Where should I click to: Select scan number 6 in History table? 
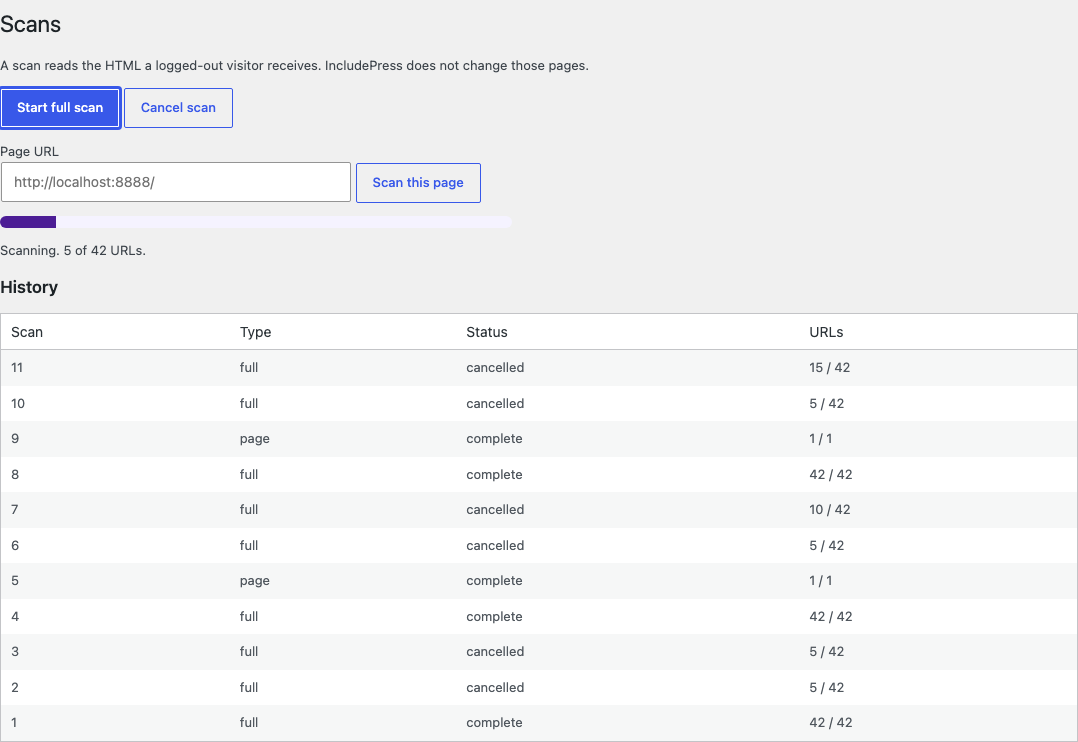point(15,545)
